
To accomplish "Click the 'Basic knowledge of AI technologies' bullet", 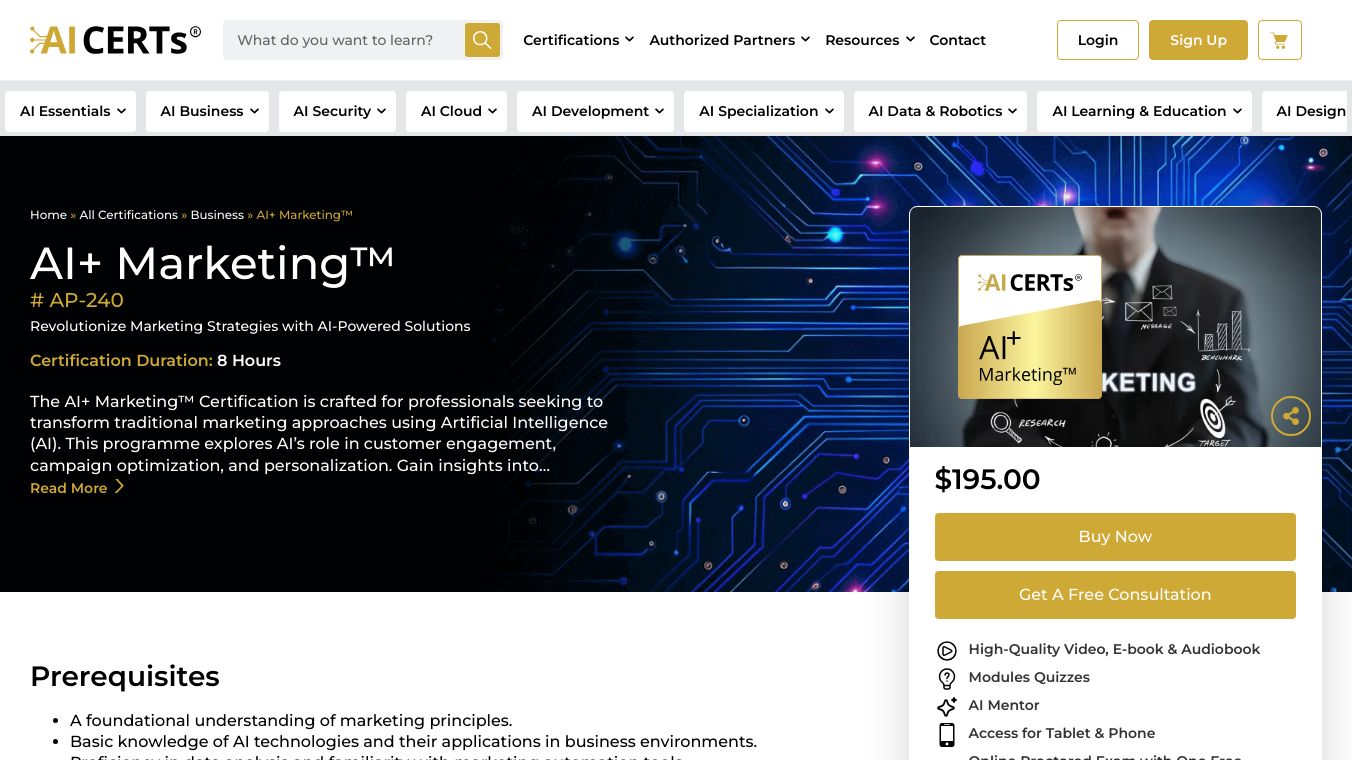I will coord(413,742).
